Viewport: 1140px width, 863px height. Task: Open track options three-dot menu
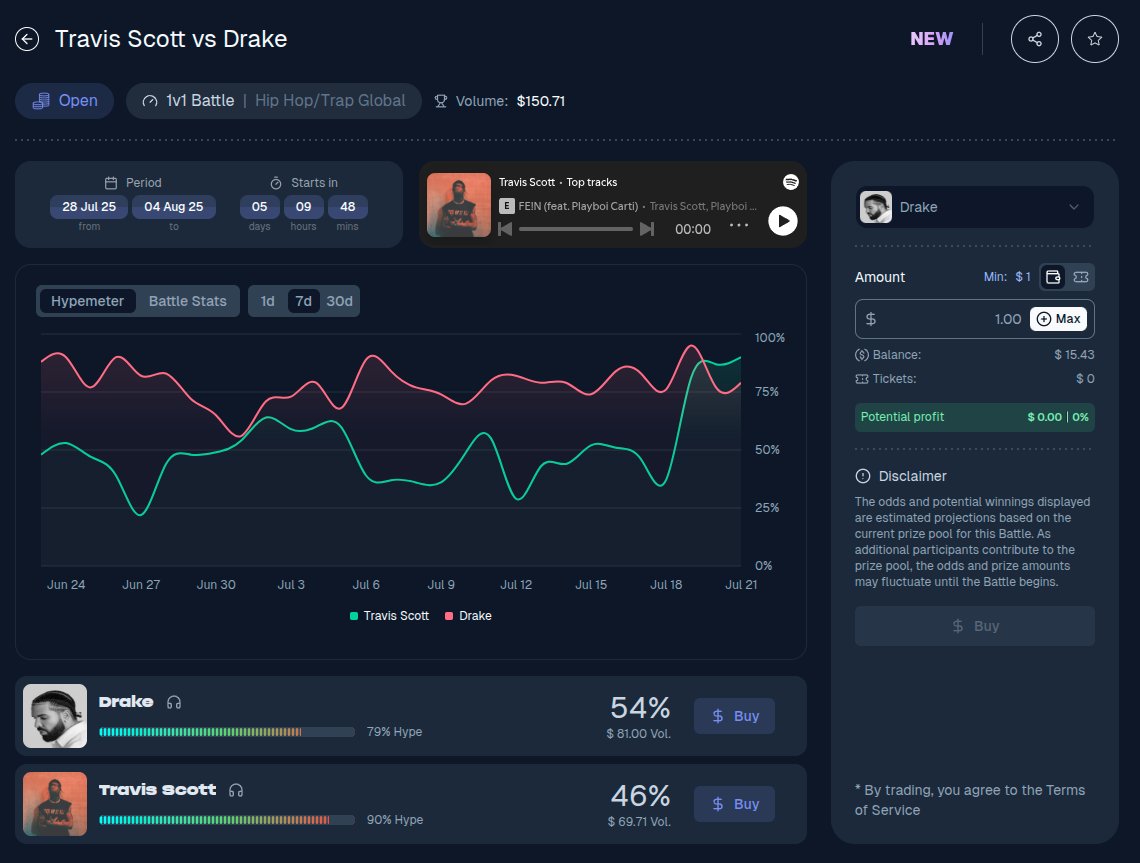point(739,225)
